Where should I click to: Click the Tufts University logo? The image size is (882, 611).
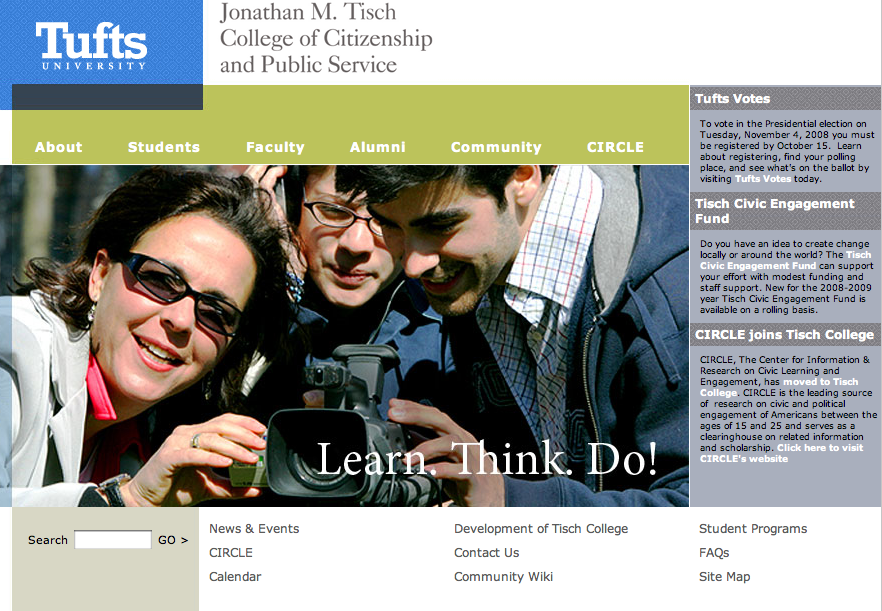91,46
